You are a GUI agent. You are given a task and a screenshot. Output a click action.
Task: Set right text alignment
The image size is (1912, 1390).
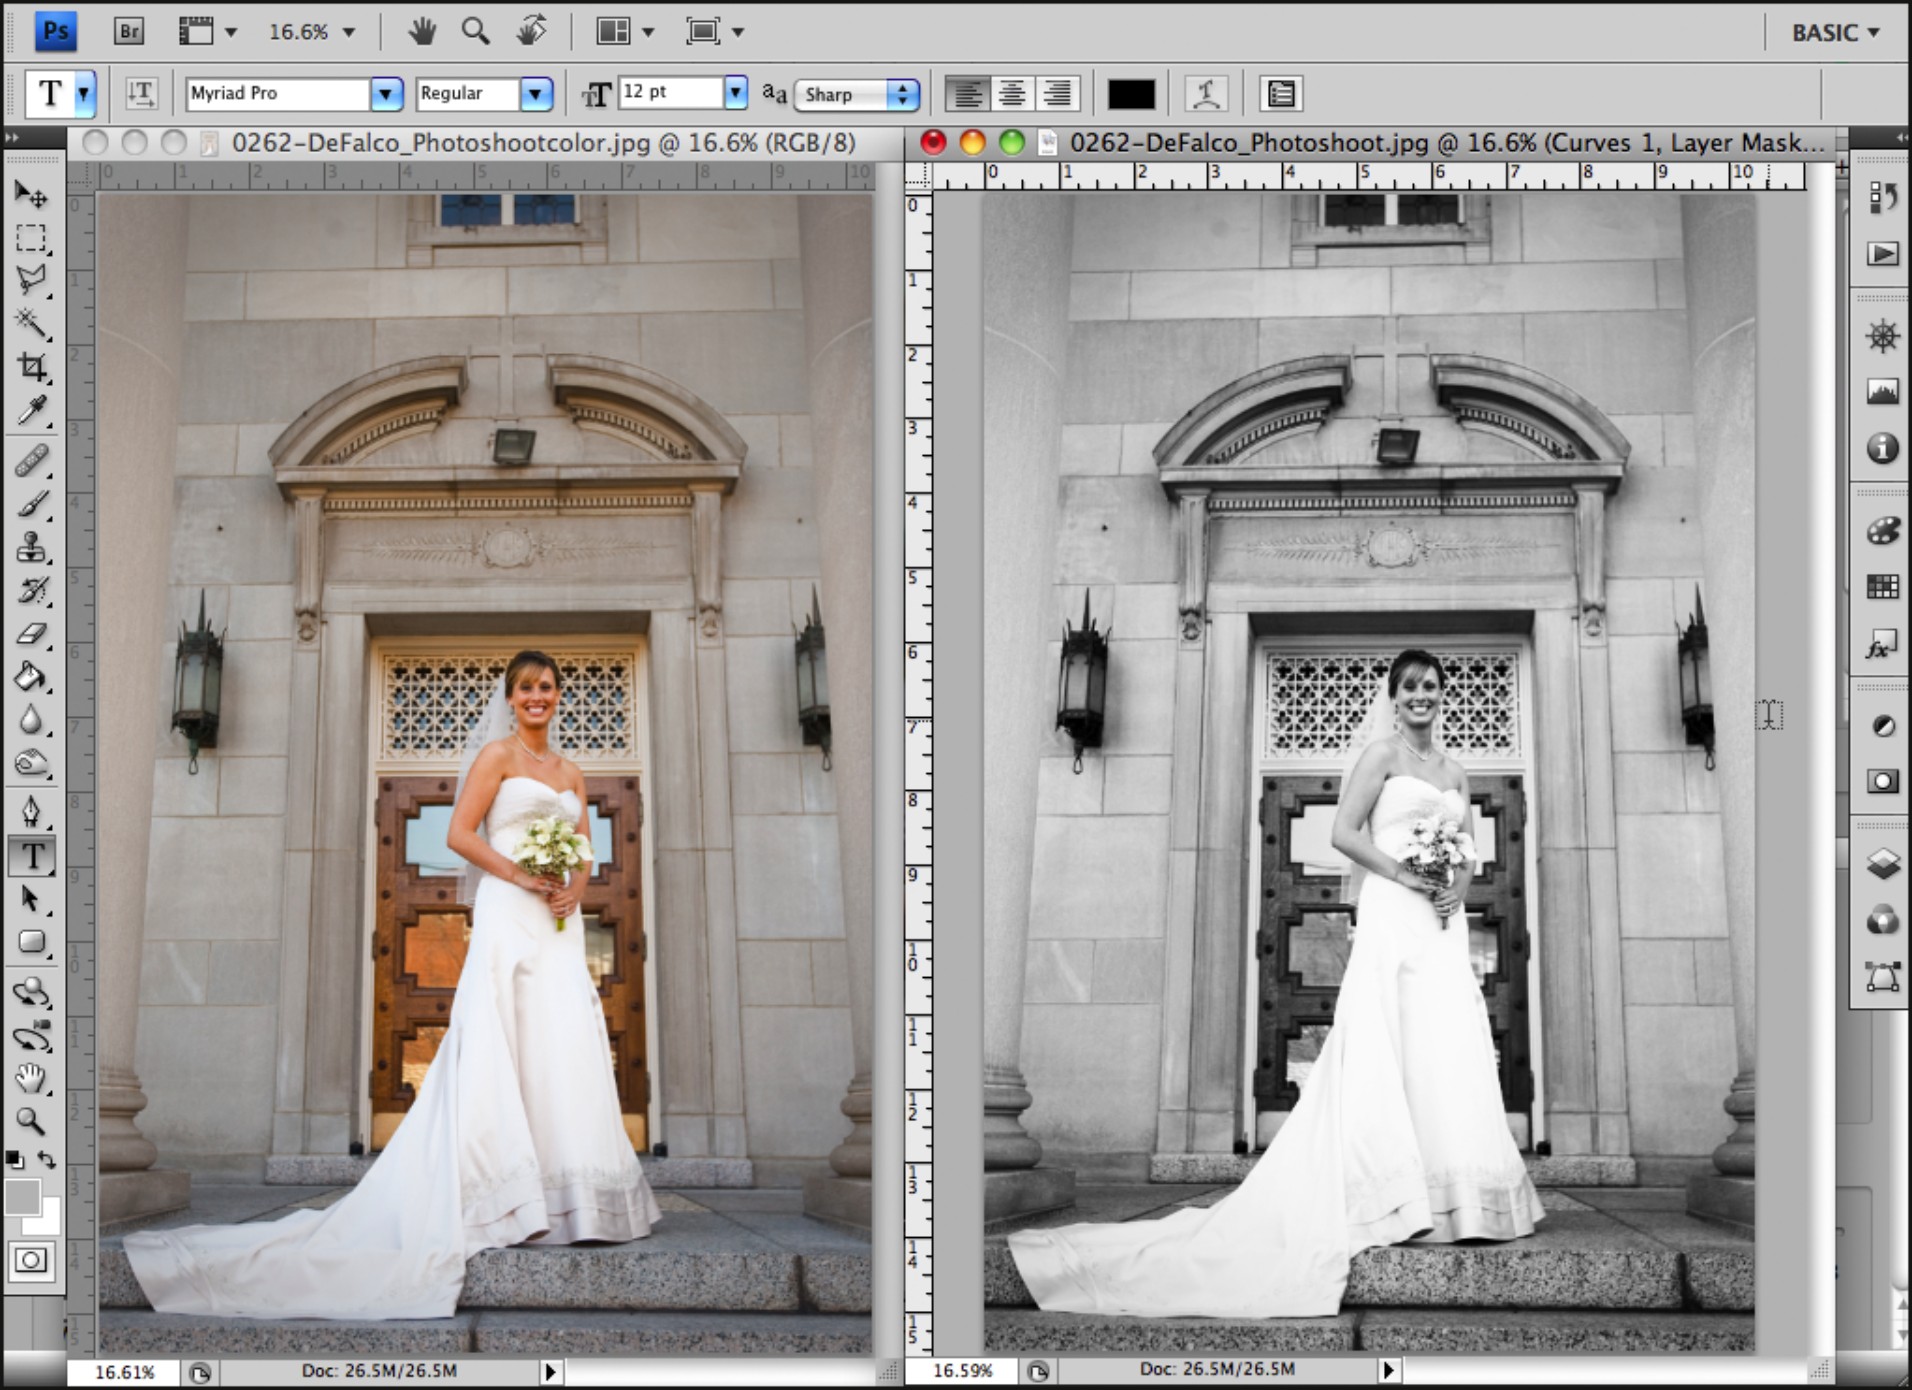click(1057, 94)
